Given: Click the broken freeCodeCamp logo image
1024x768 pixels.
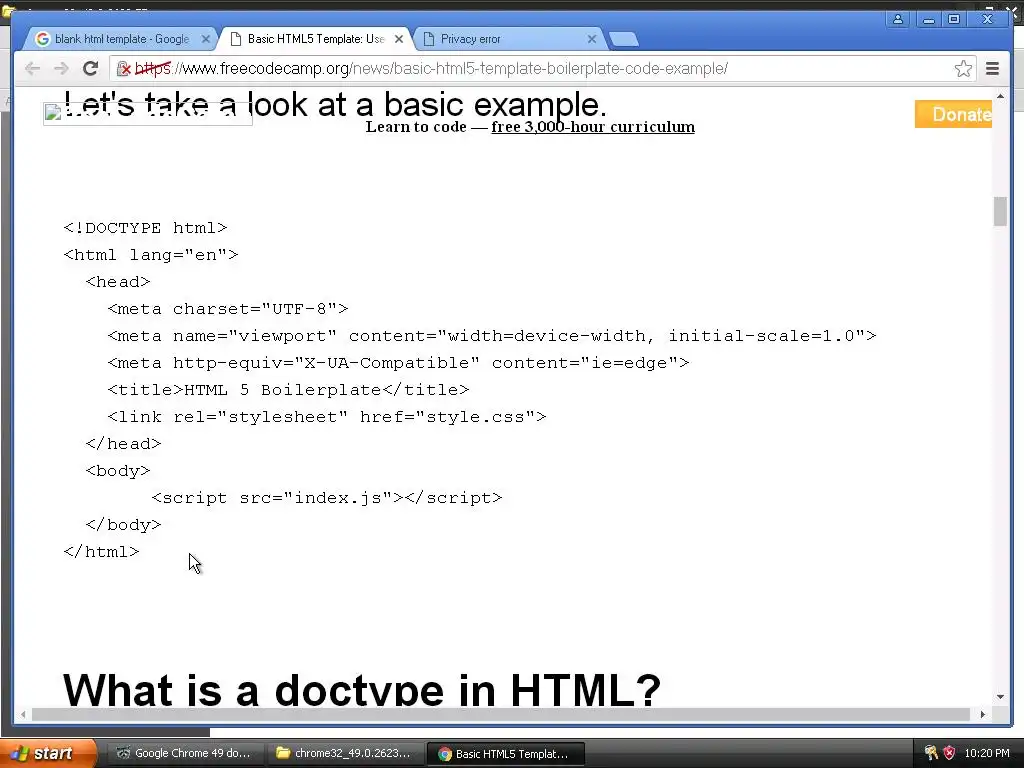Looking at the screenshot, I should [x=148, y=114].
